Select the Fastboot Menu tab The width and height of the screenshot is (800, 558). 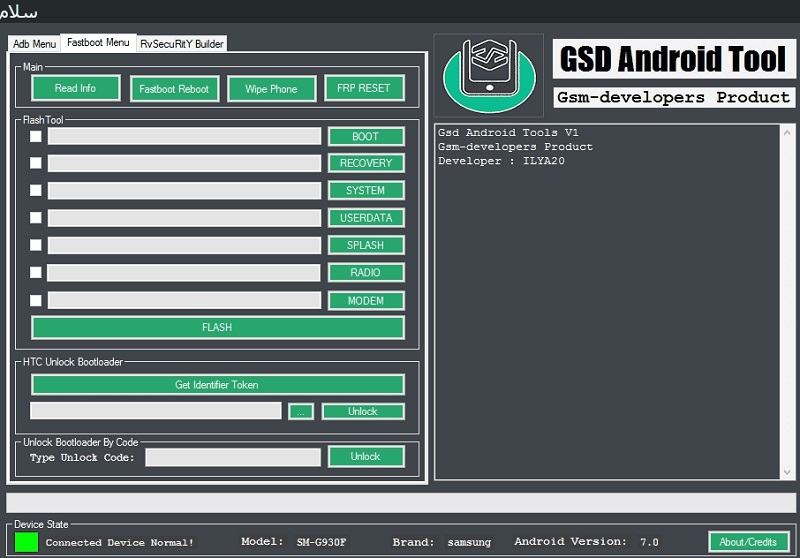point(98,43)
